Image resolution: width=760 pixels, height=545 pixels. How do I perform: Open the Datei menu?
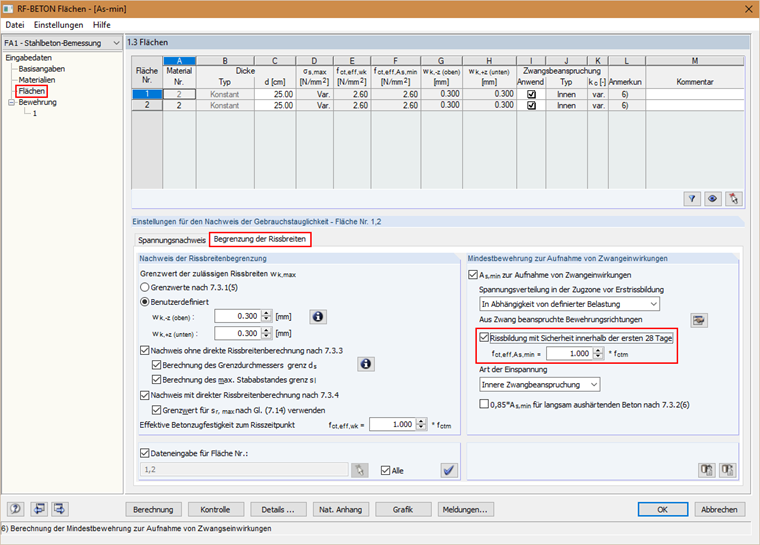coord(15,25)
